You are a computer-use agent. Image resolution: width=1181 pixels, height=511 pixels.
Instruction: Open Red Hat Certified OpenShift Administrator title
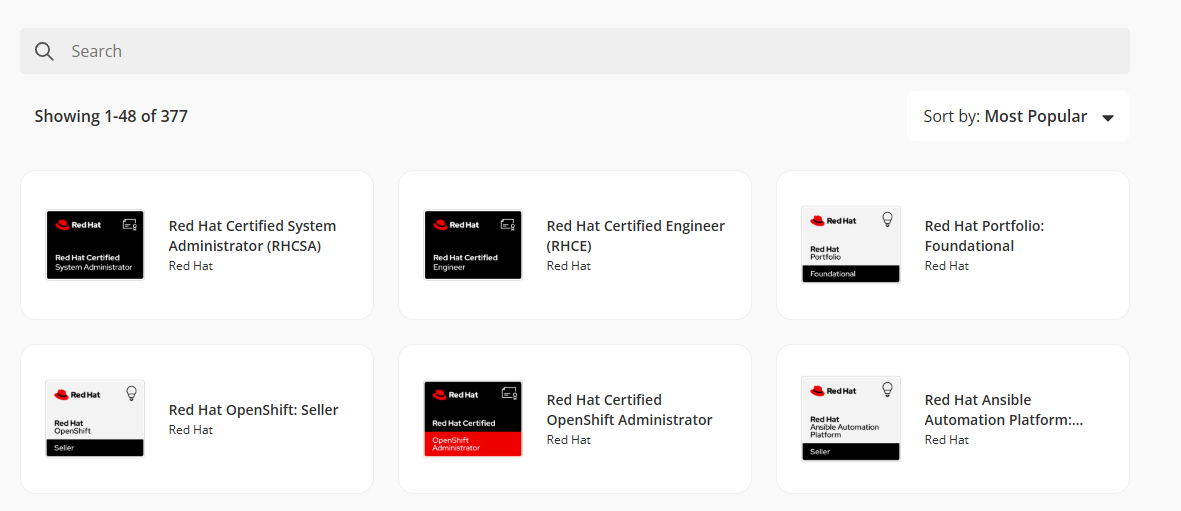click(x=630, y=410)
